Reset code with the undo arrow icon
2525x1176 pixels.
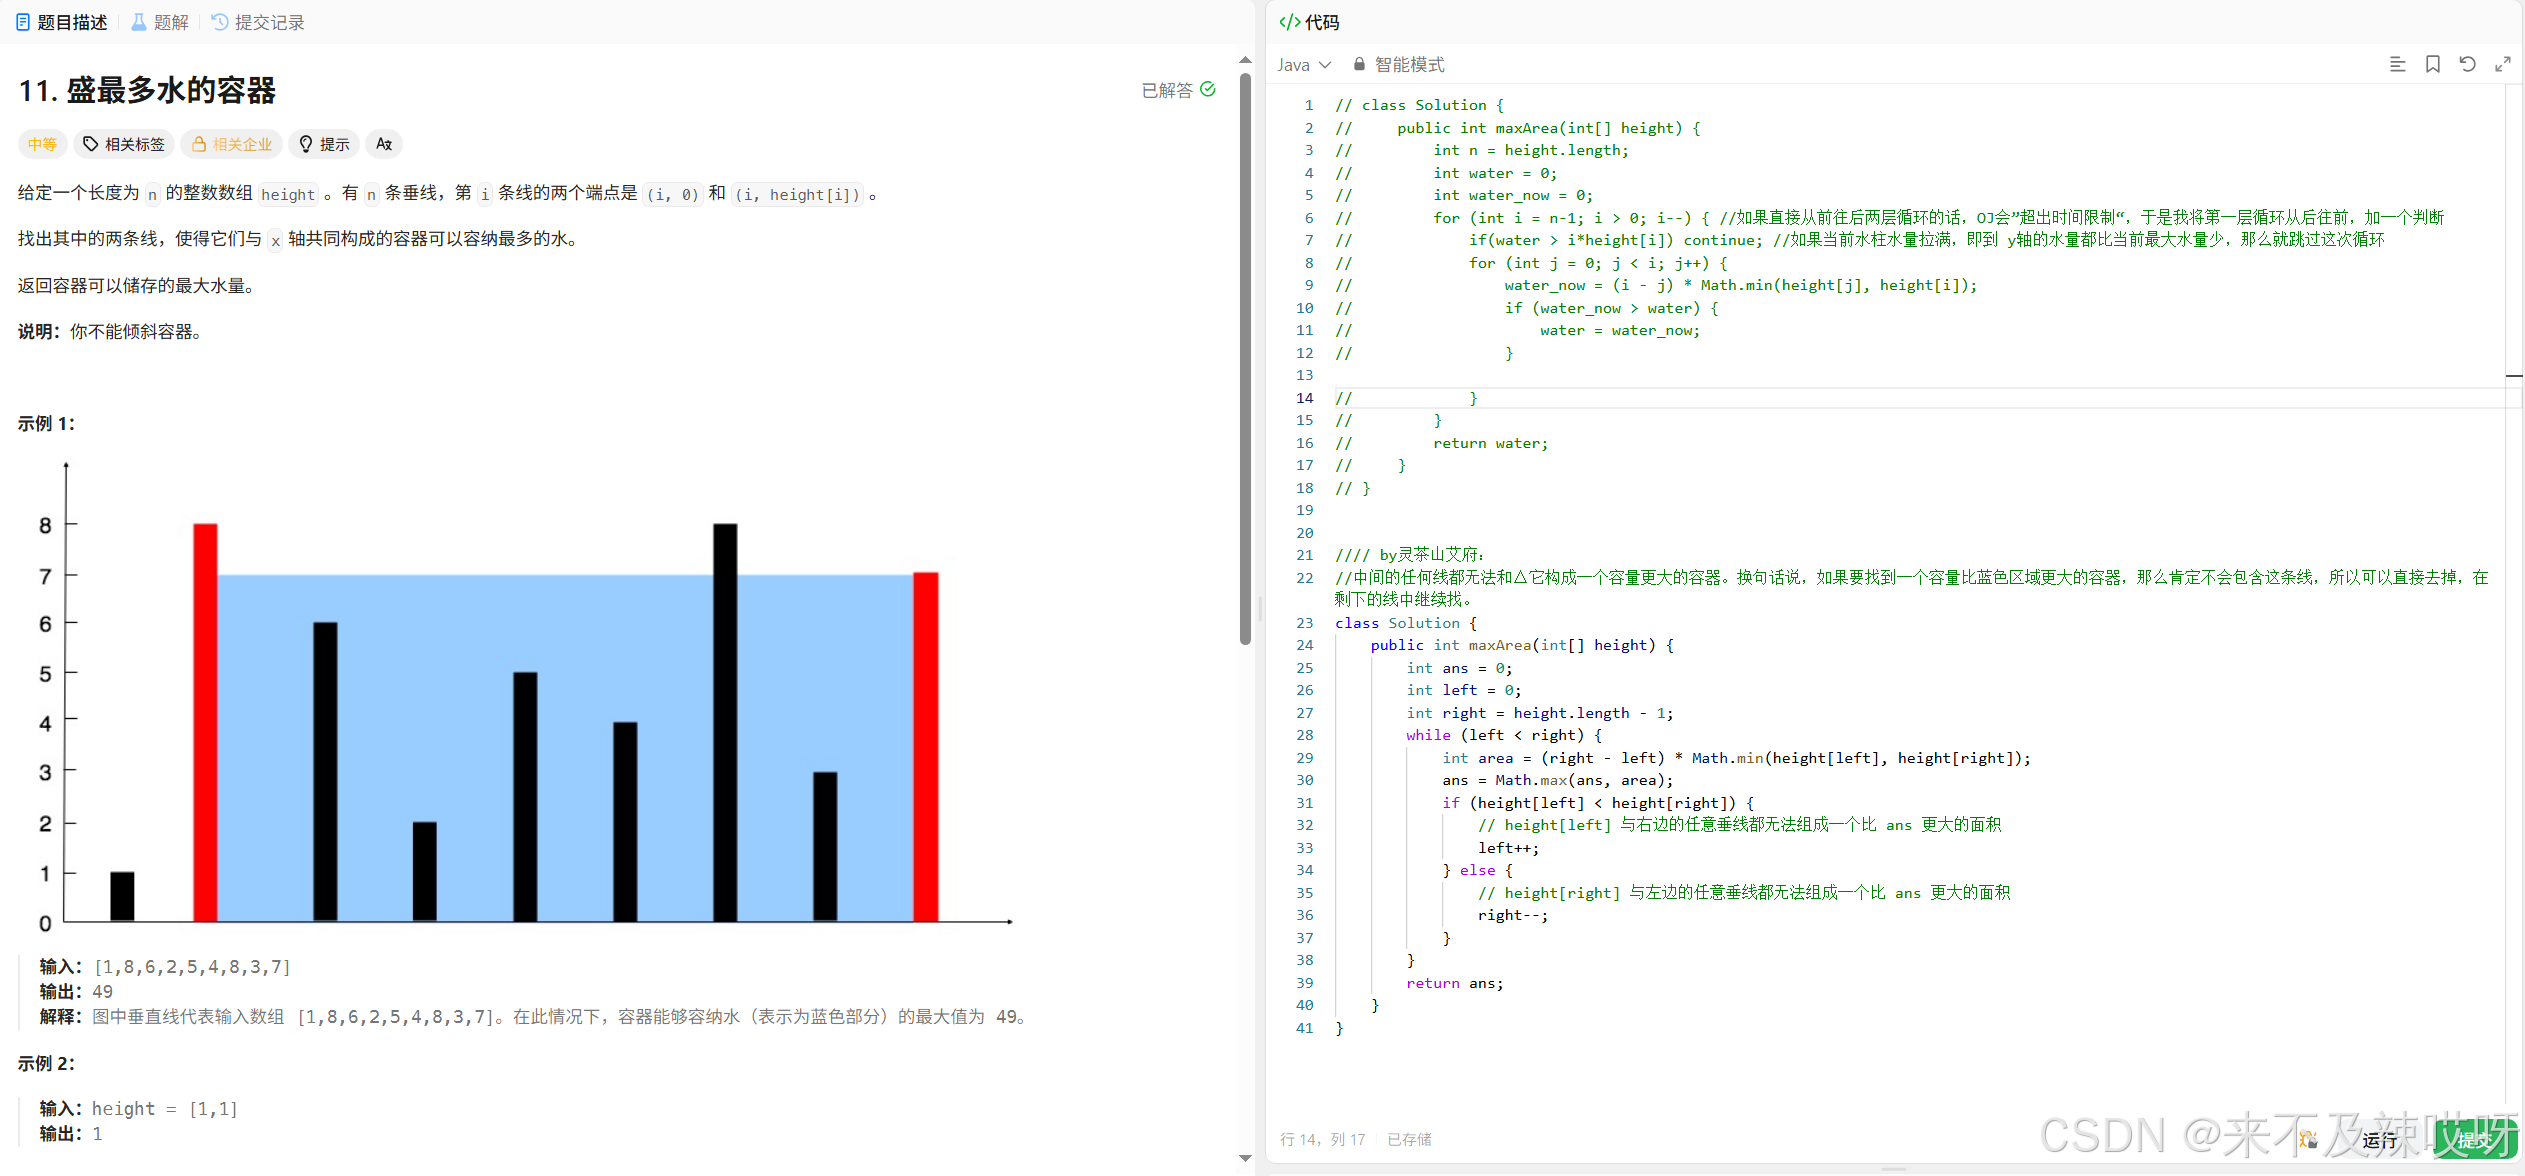coord(2467,64)
